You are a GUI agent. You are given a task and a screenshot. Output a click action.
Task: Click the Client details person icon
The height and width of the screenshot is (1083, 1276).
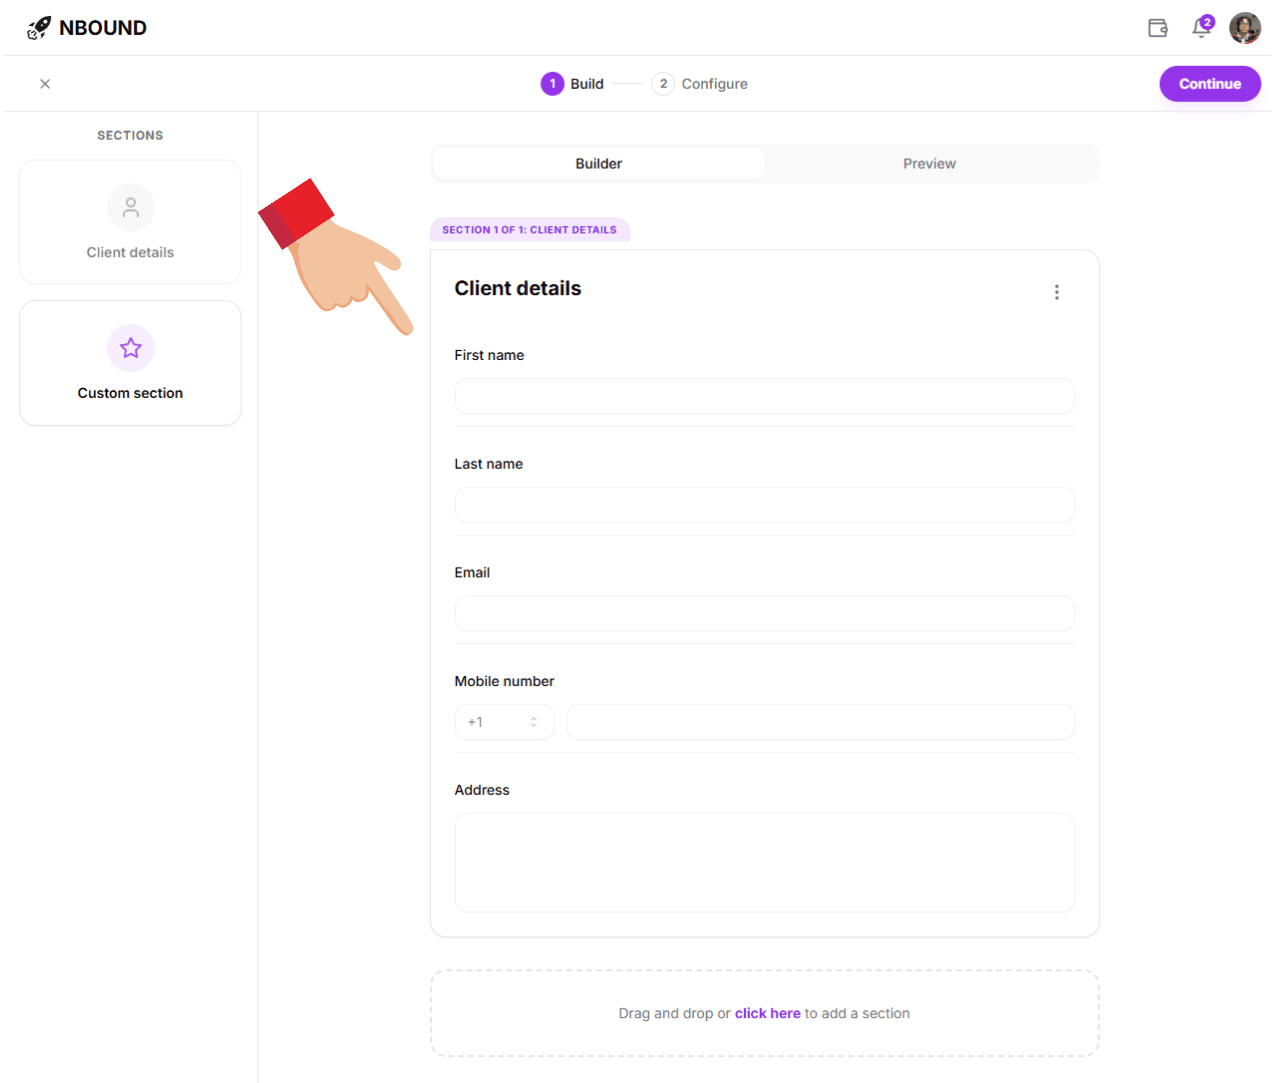point(130,208)
